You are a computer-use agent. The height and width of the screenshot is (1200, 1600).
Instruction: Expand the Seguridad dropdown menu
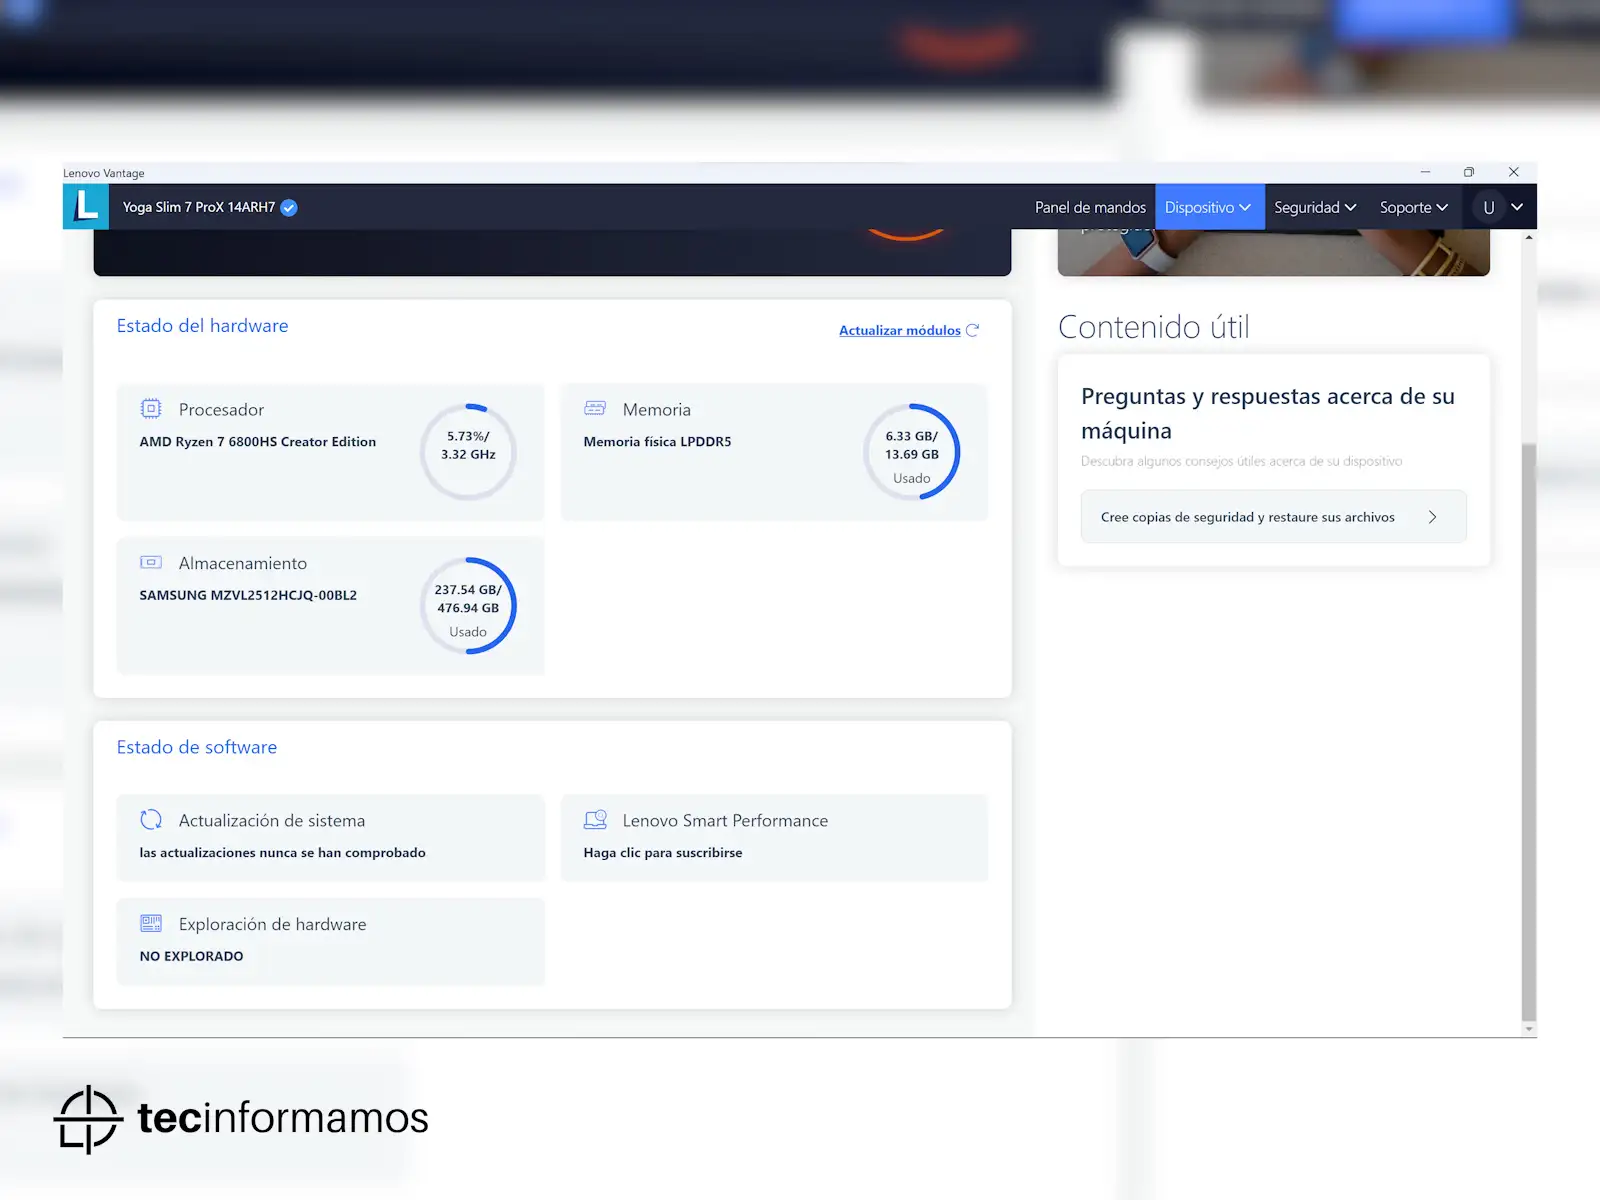tap(1314, 207)
